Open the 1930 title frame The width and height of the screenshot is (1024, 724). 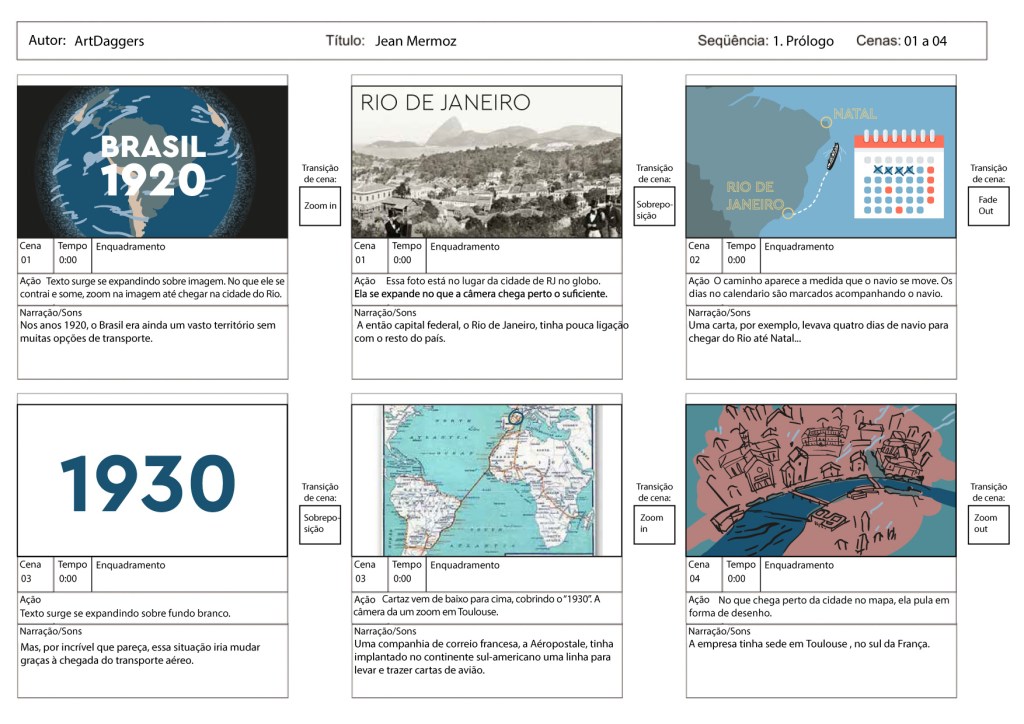pos(152,481)
